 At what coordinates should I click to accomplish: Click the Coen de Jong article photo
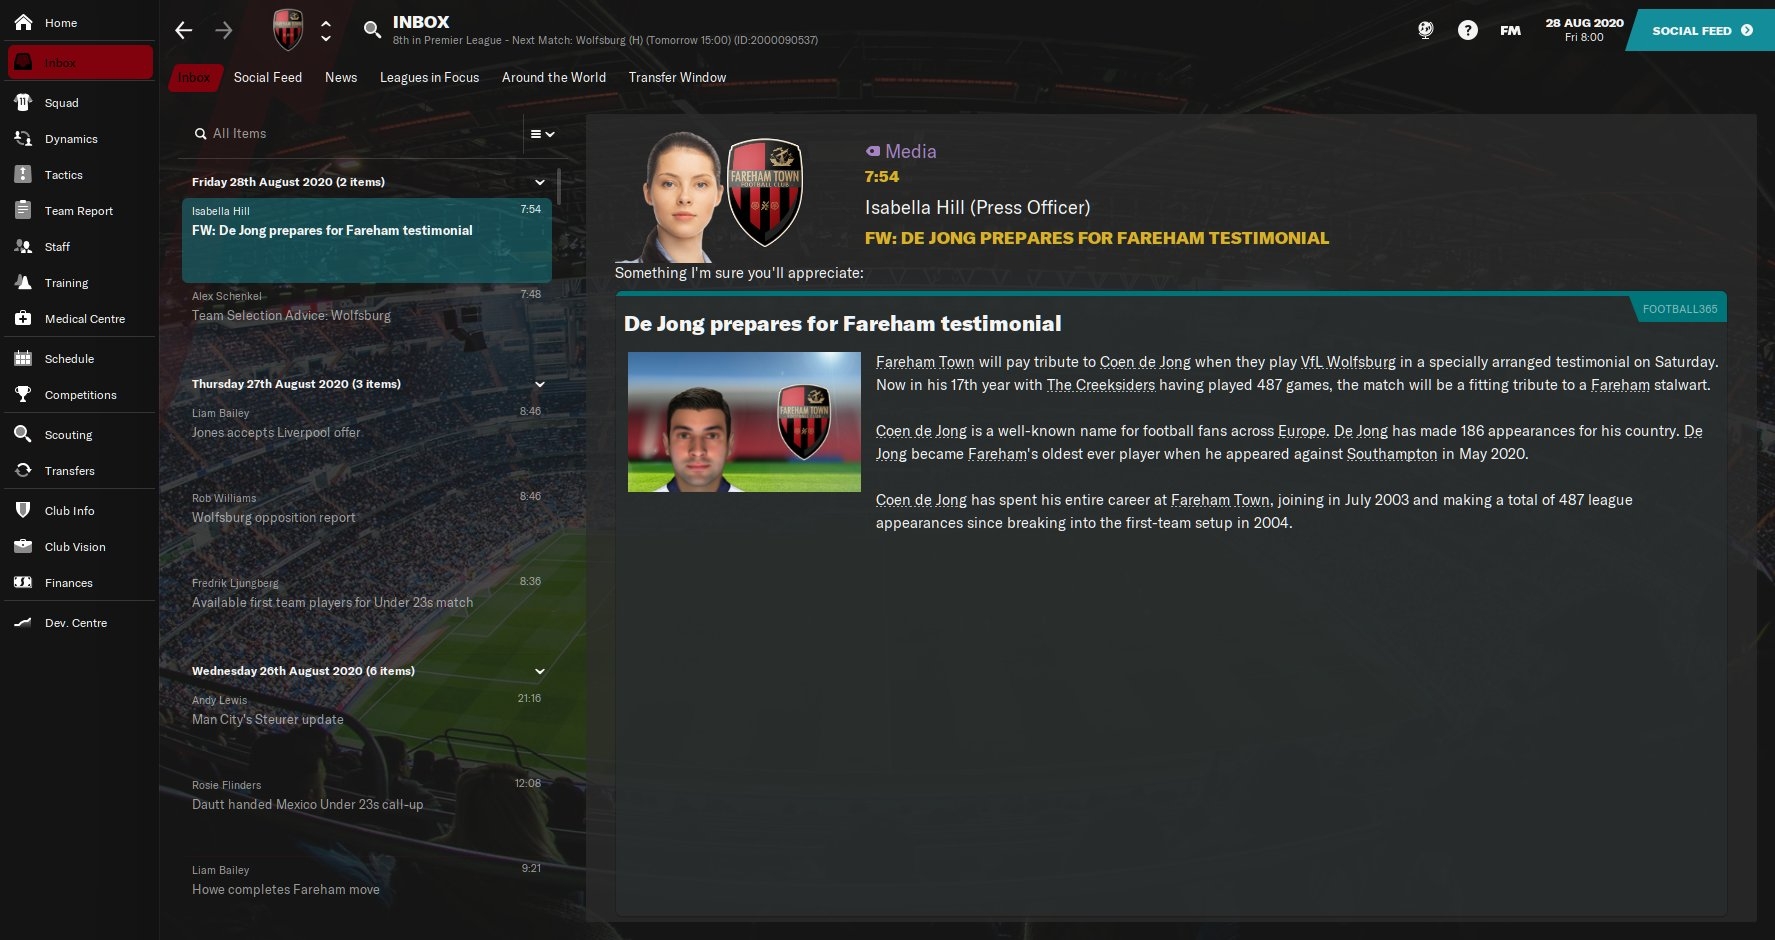(744, 422)
